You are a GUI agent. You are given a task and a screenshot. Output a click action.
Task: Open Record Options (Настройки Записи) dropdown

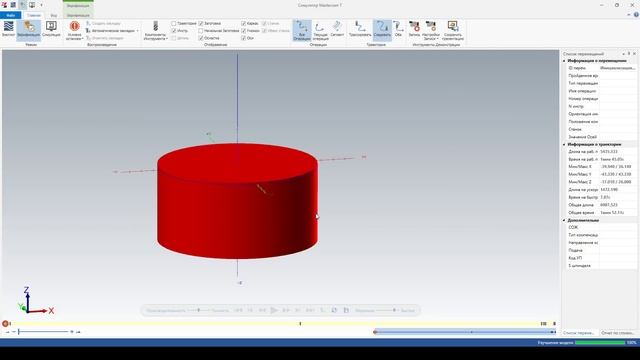[431, 30]
